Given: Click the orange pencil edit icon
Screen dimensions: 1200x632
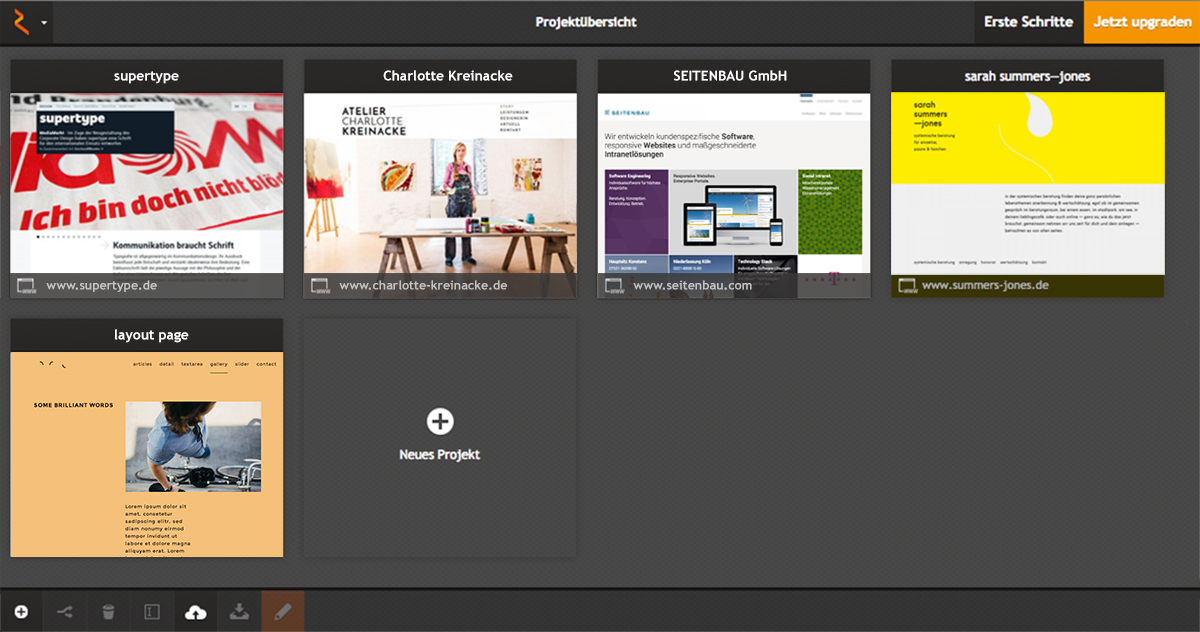Looking at the screenshot, I should (283, 612).
